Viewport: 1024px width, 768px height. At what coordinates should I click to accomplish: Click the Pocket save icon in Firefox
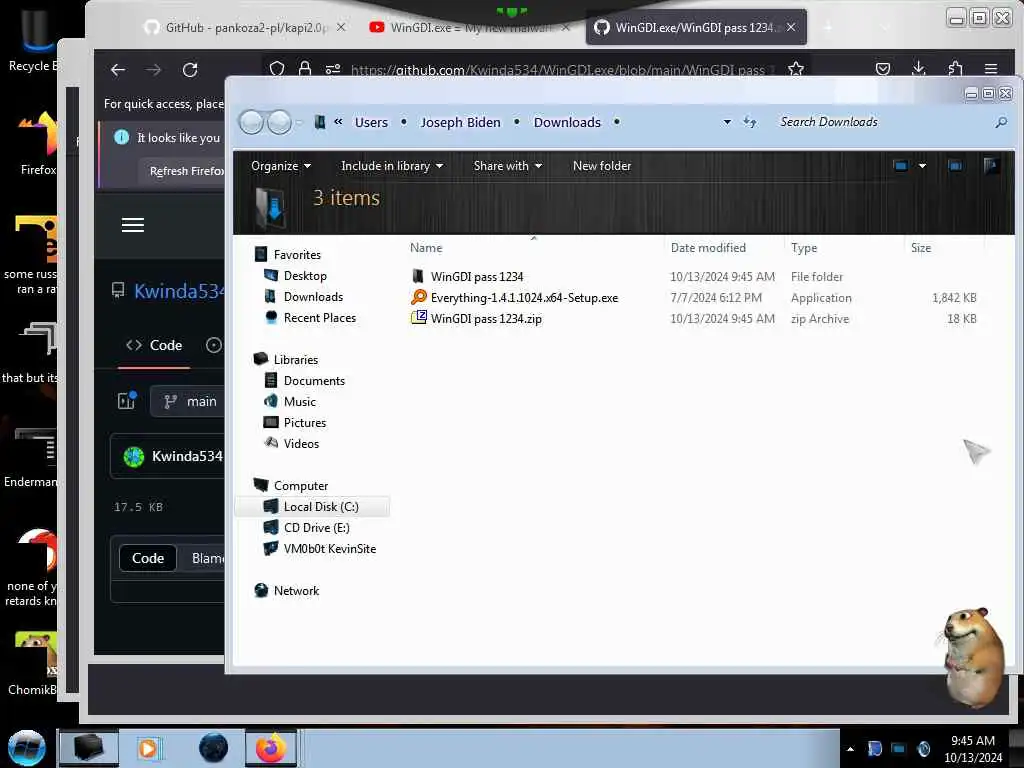click(883, 69)
